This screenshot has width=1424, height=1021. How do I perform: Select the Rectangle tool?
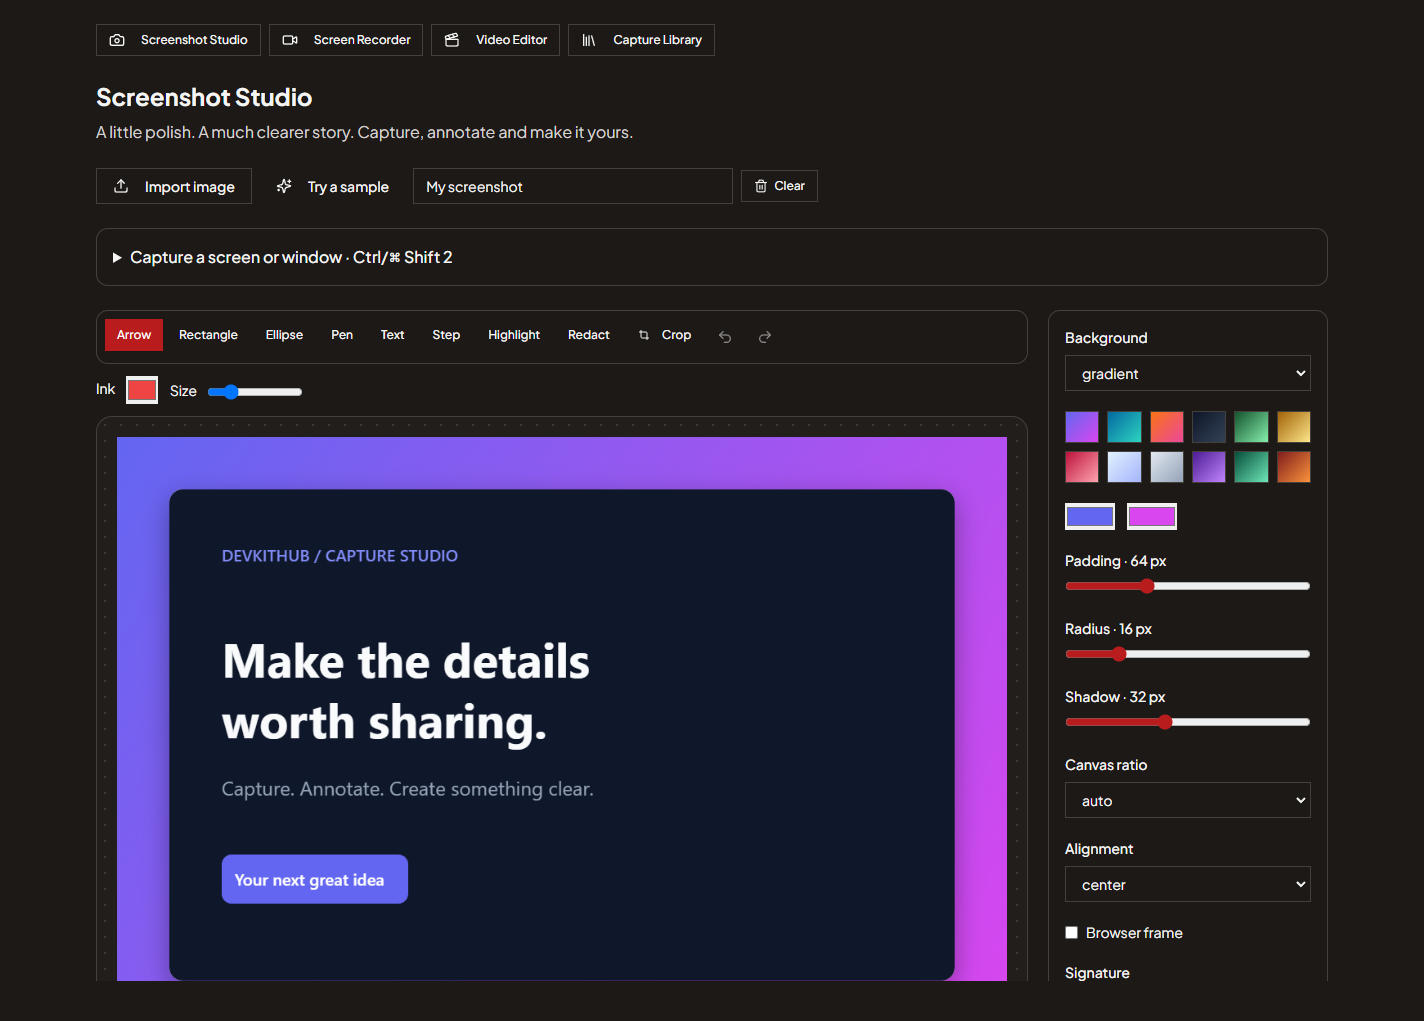[x=208, y=335]
